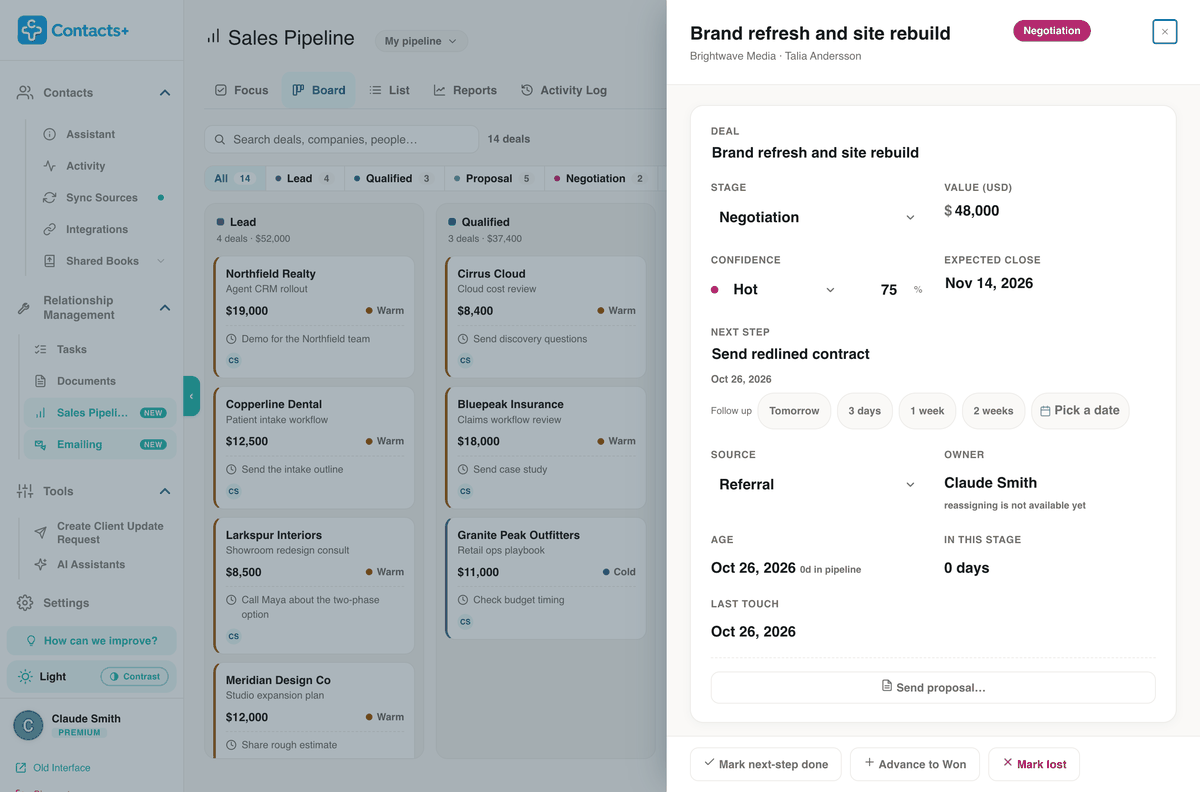
Task: Switch to the List tab
Action: point(389,90)
